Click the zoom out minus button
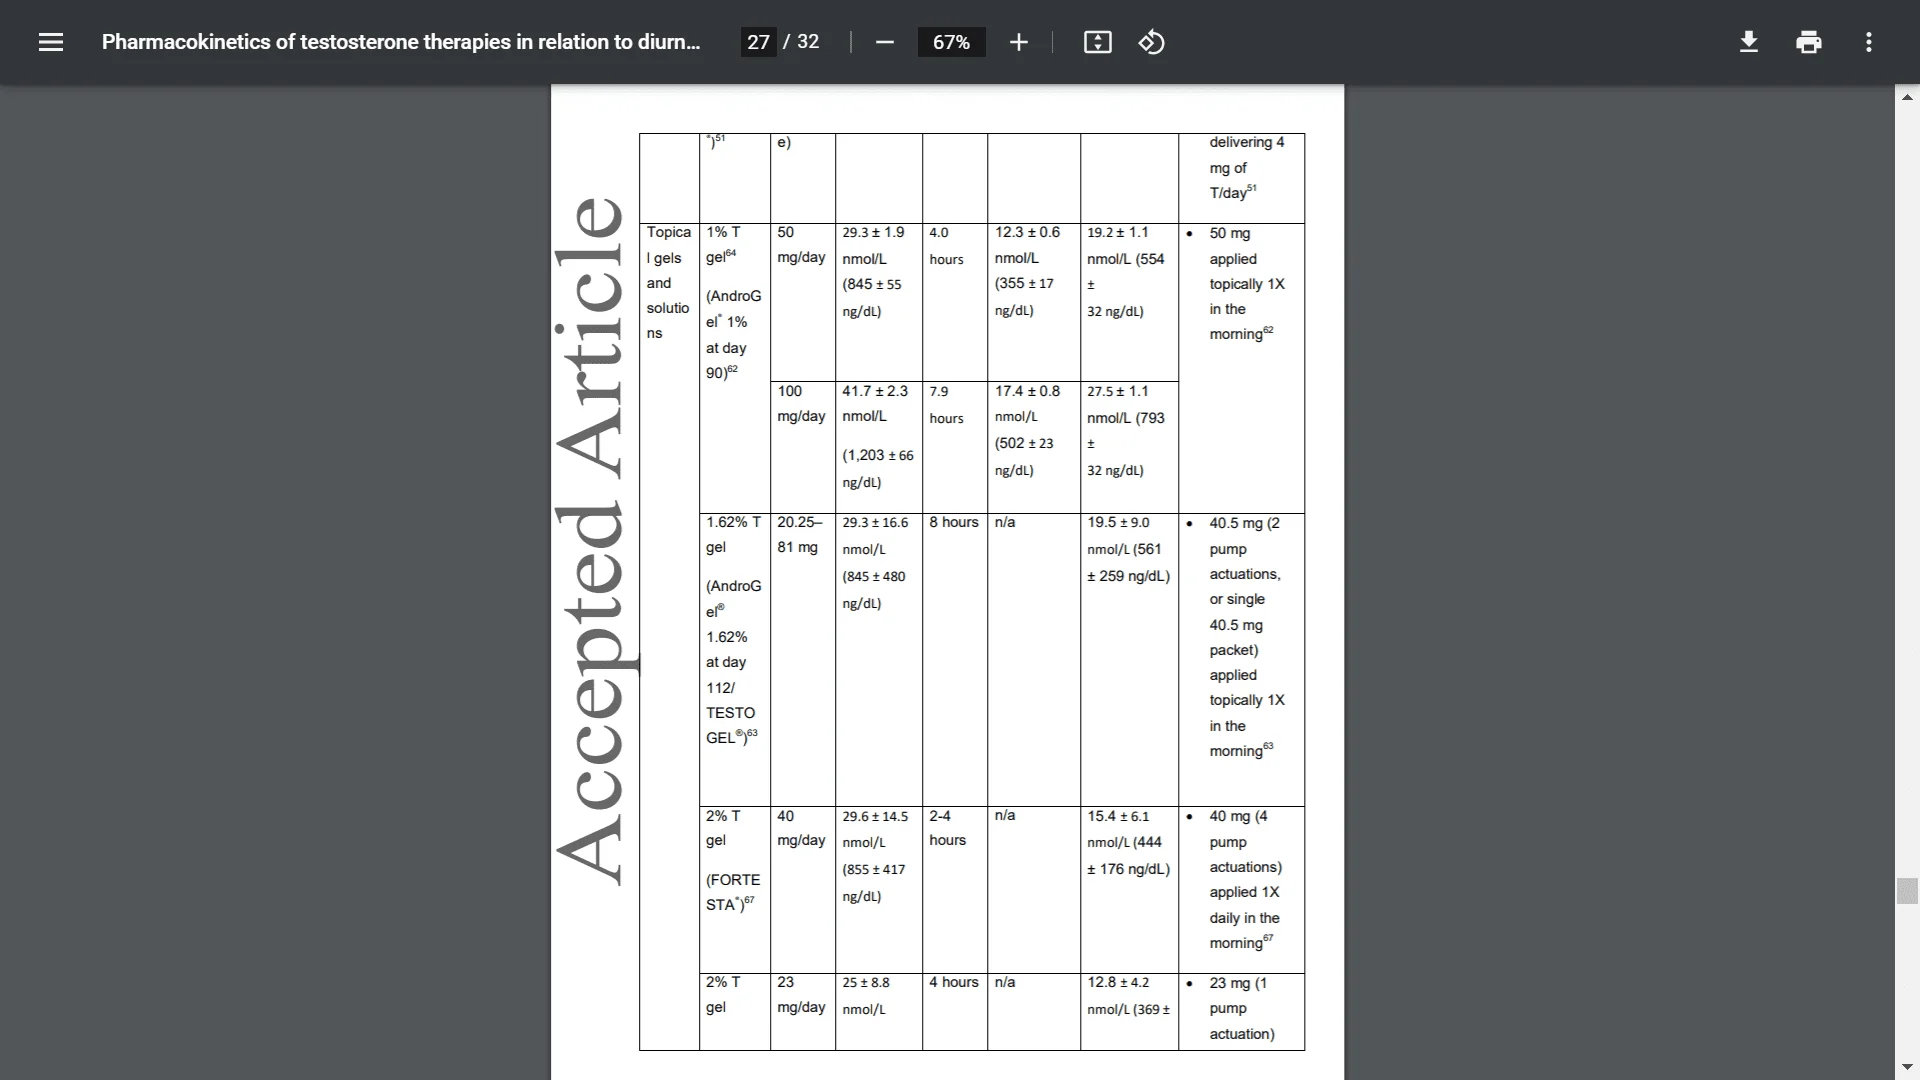The width and height of the screenshot is (1920, 1080). click(x=884, y=42)
